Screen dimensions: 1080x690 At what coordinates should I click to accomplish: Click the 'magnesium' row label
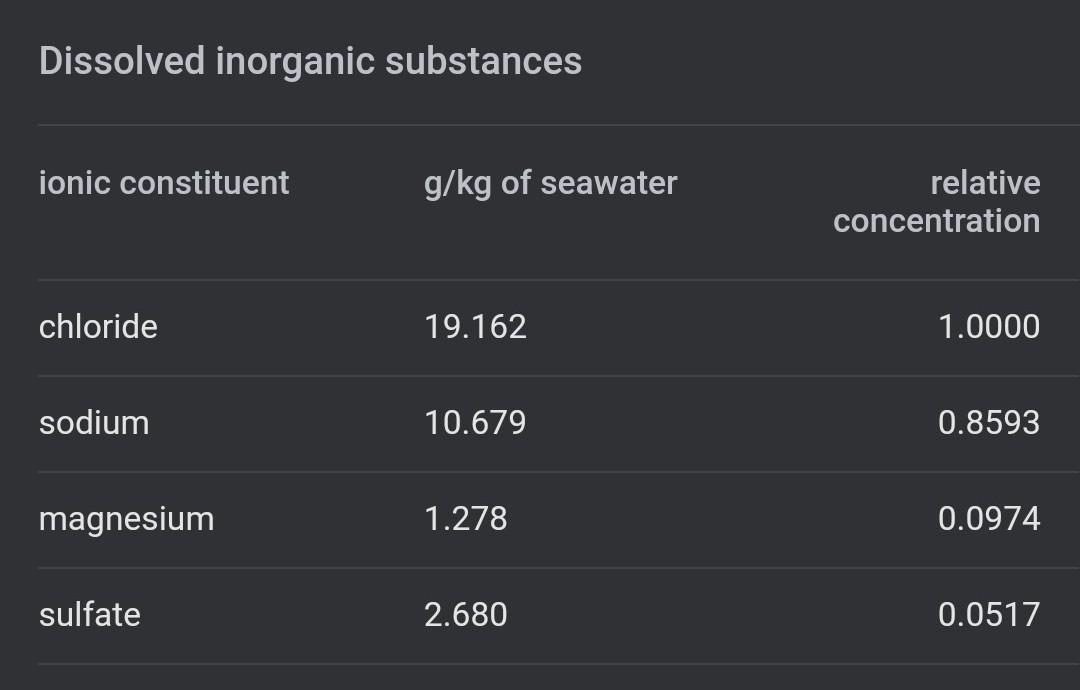[x=126, y=519]
